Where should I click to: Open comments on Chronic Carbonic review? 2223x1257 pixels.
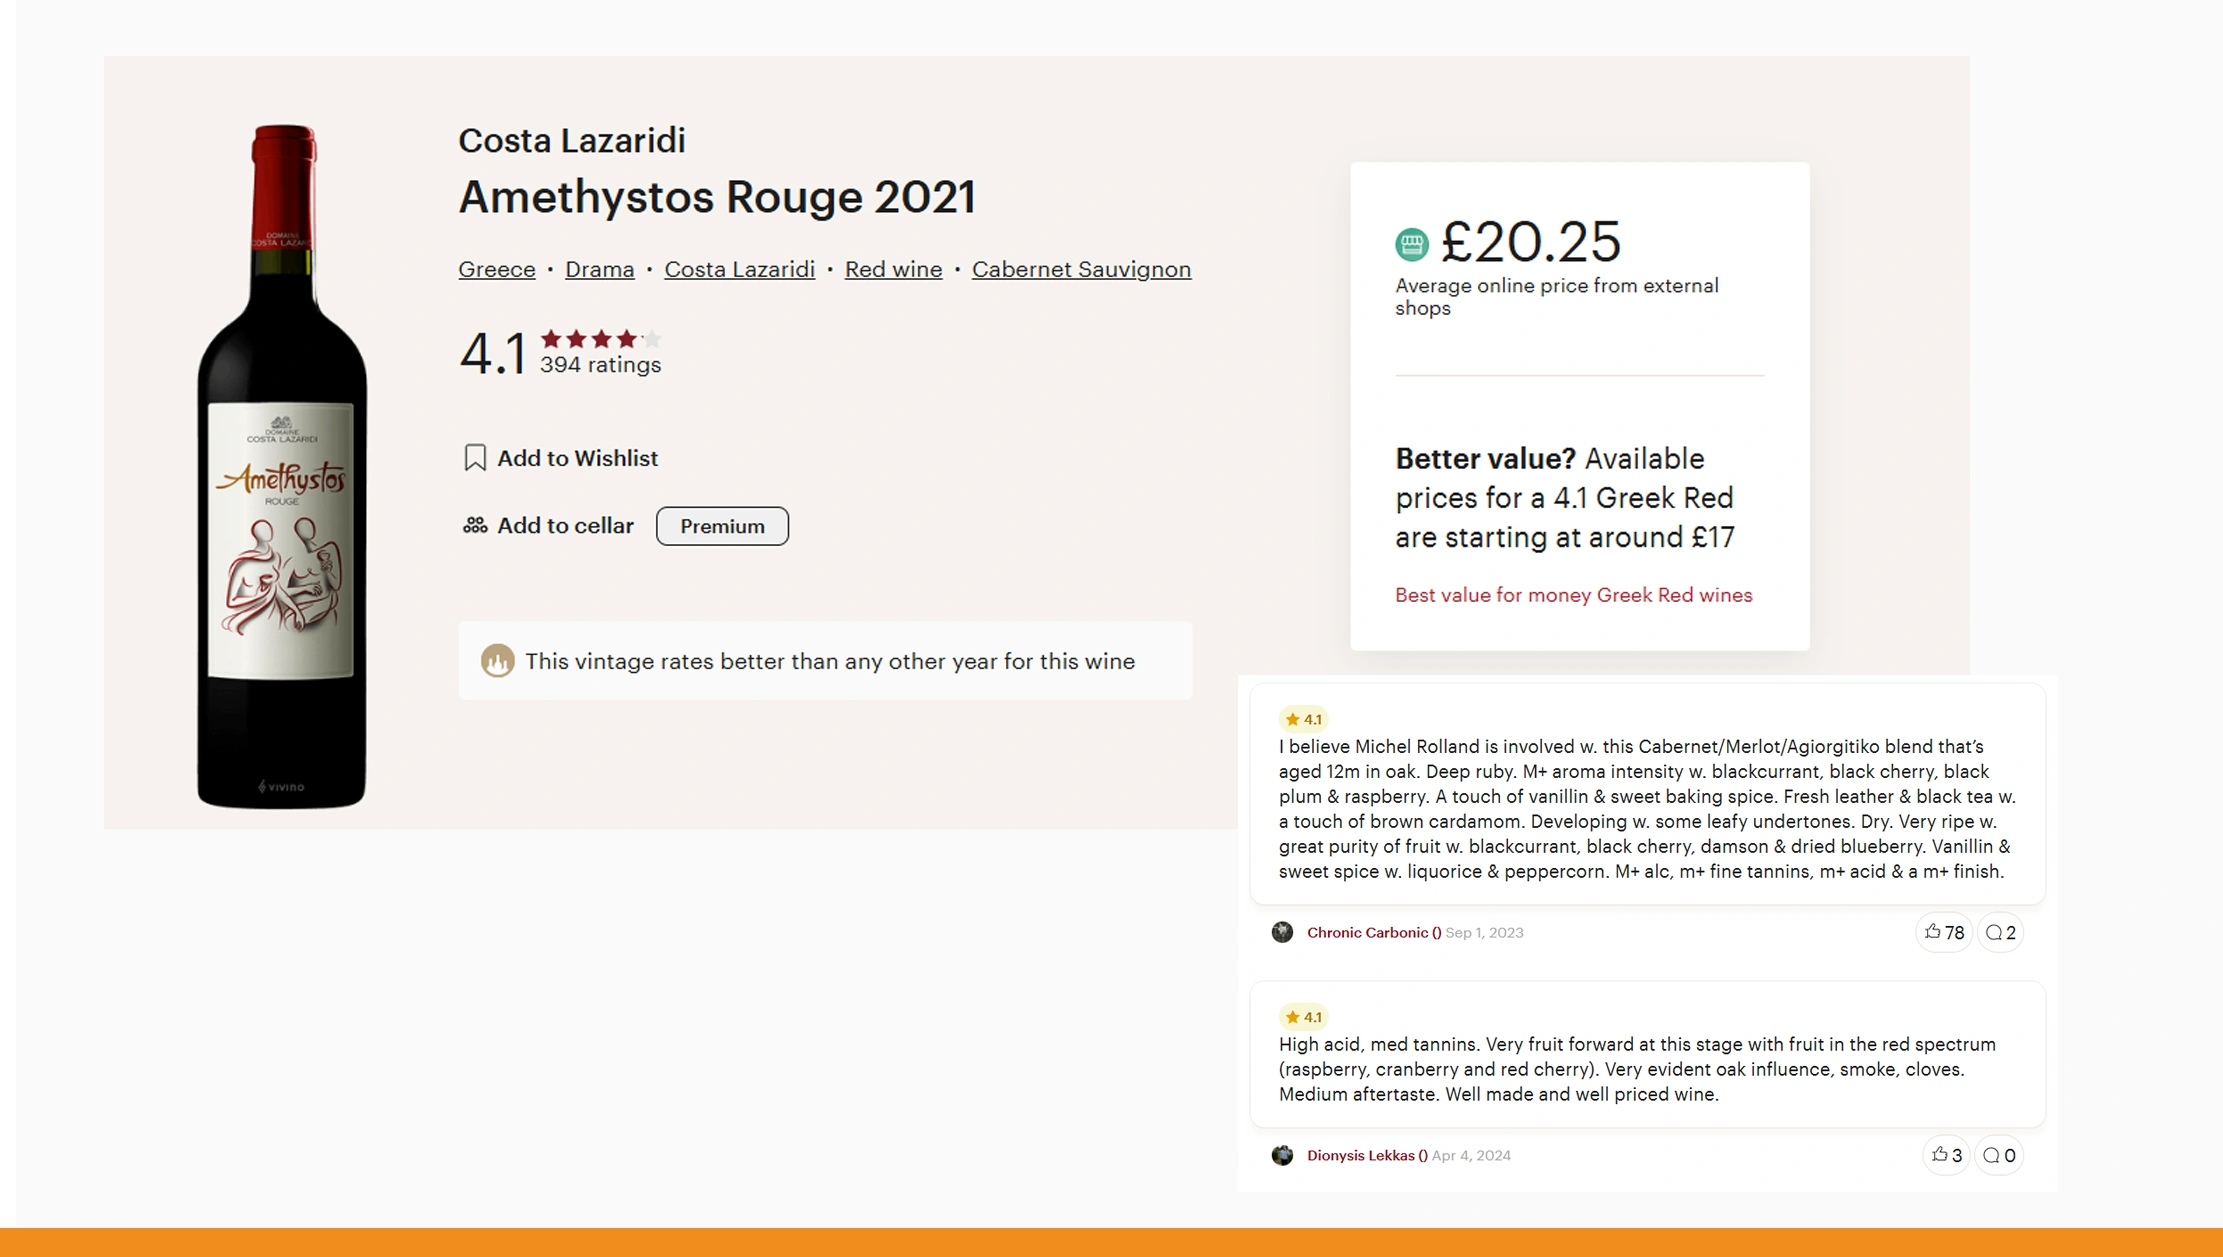click(x=2000, y=932)
